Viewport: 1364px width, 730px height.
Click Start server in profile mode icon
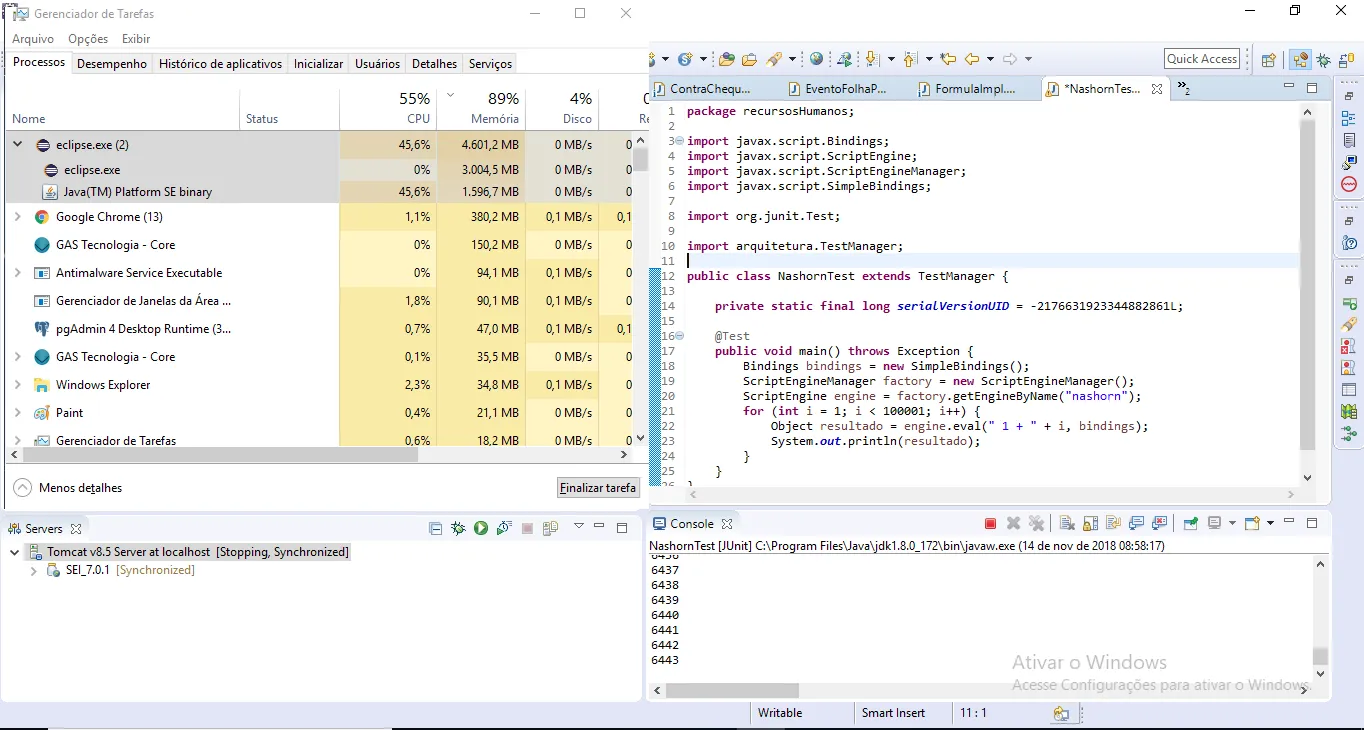click(504, 528)
